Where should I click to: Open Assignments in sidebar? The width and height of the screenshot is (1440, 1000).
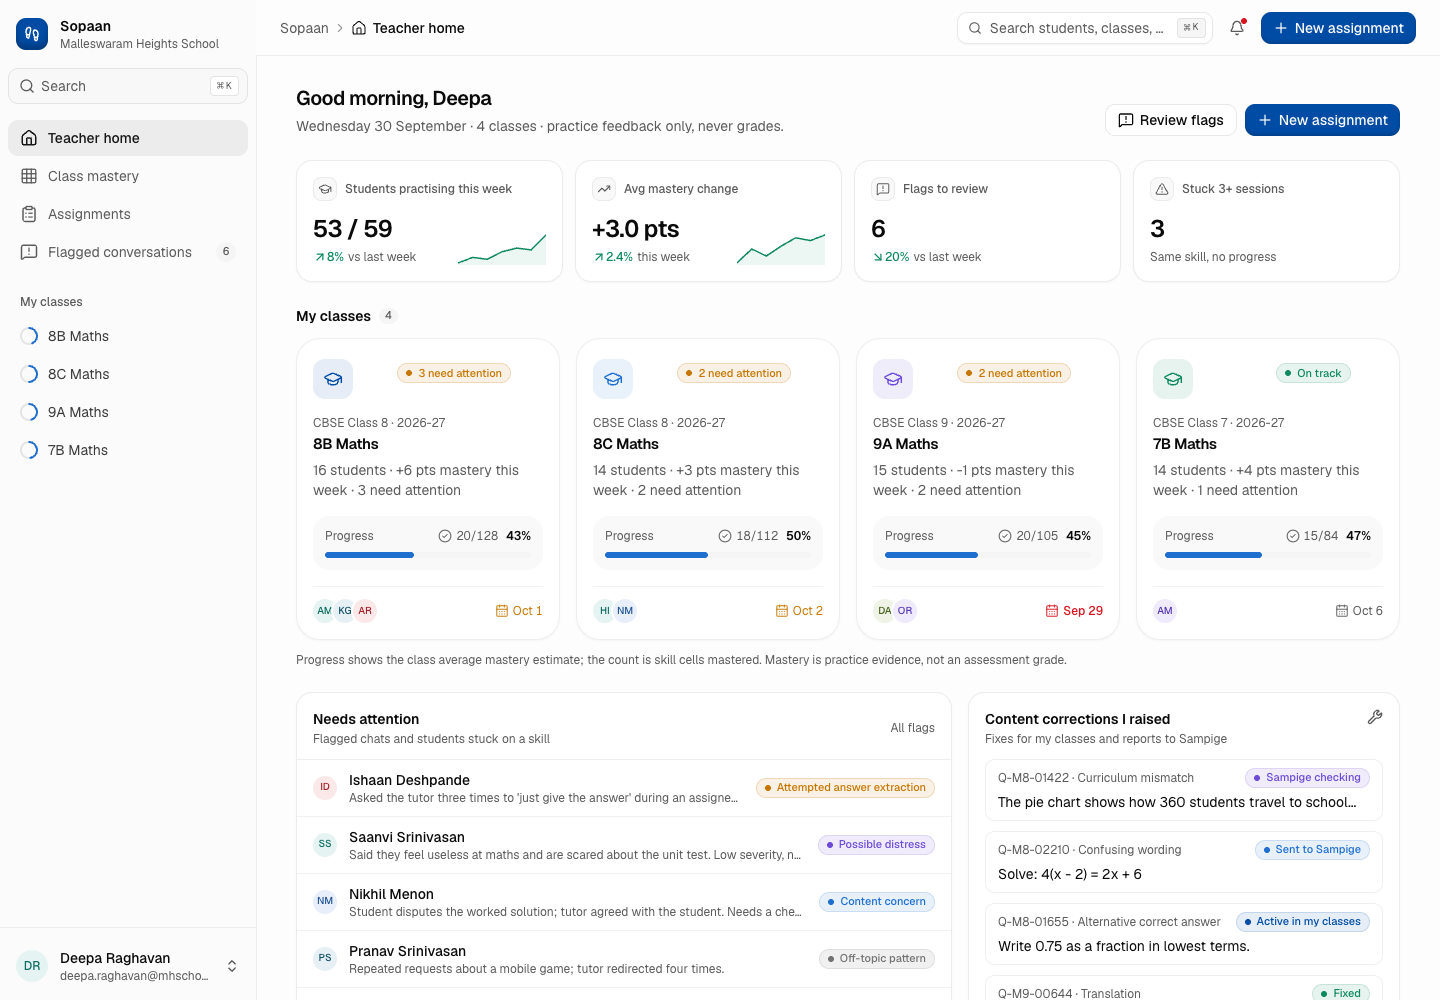(x=128, y=214)
